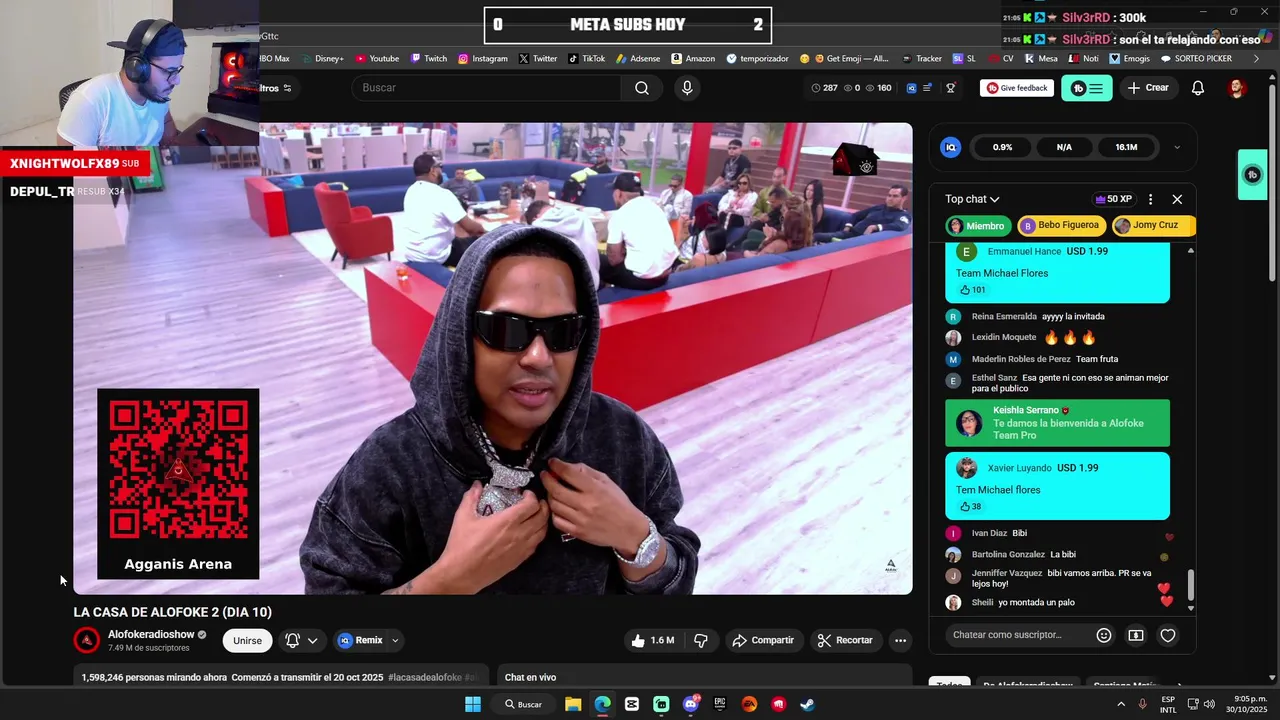Click the trophy icon in header

[x=951, y=88]
